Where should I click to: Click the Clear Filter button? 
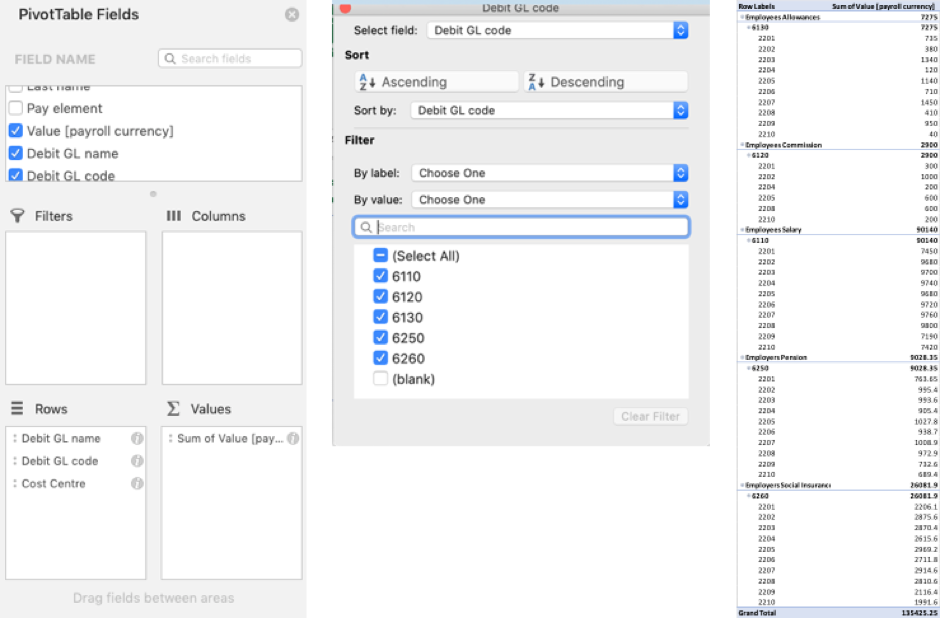[x=650, y=416]
